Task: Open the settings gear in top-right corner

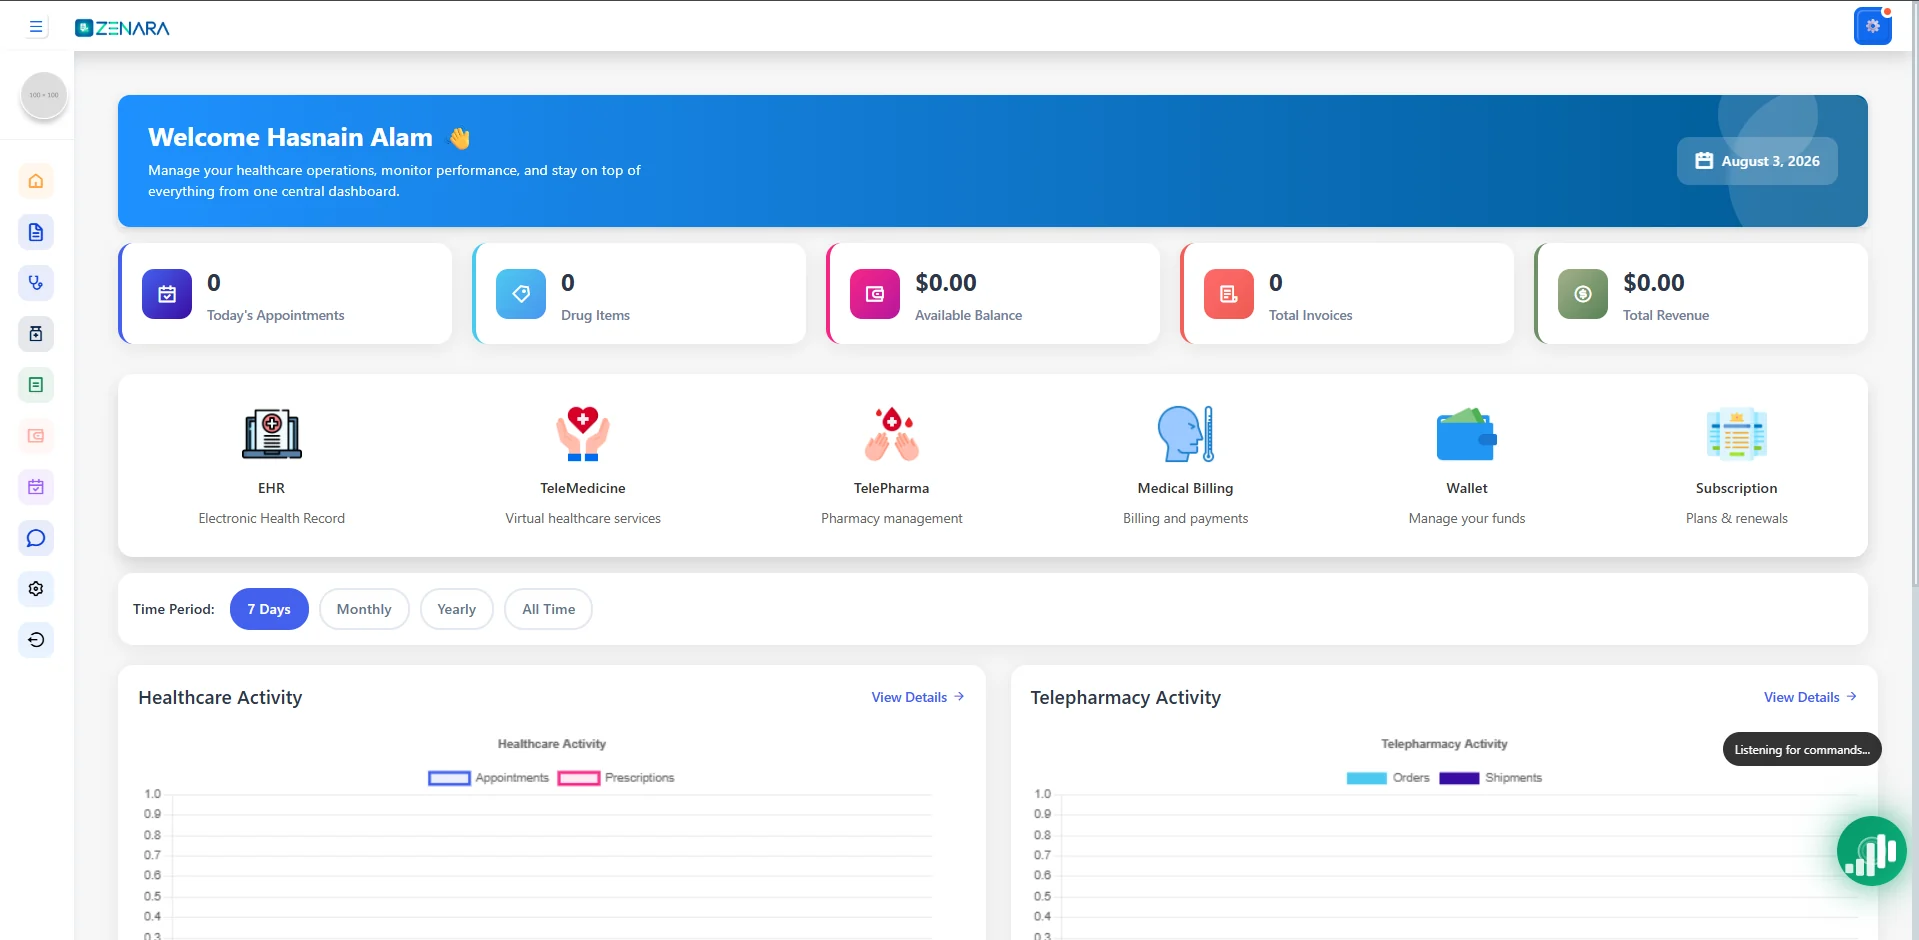Action: click(x=1872, y=27)
